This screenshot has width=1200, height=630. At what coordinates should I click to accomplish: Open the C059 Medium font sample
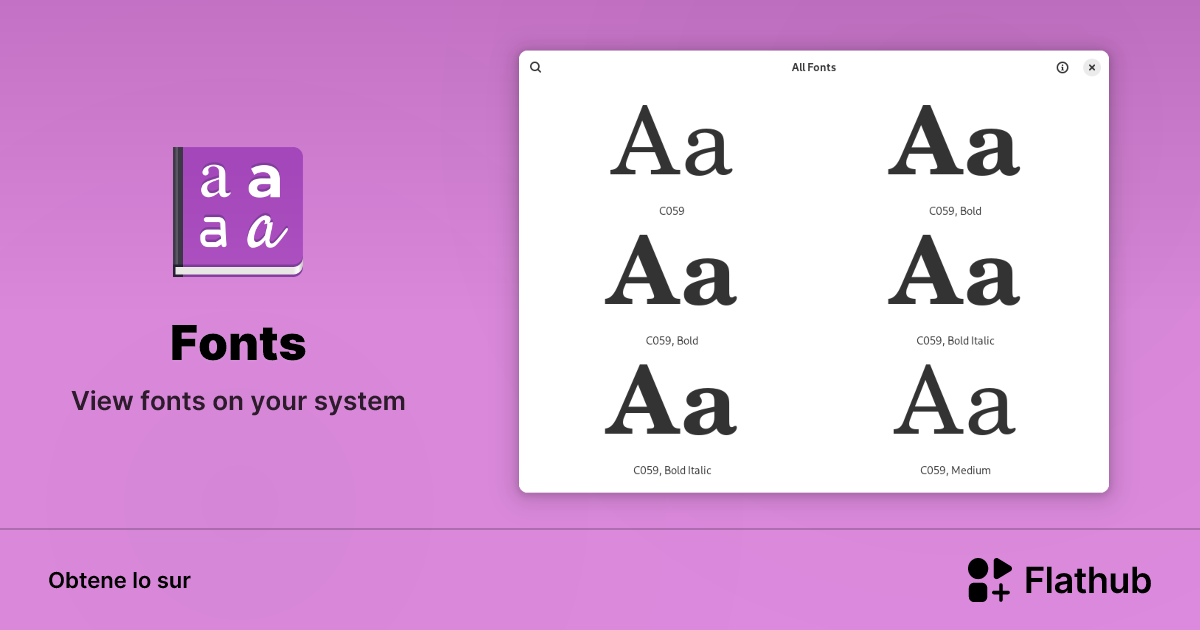[954, 404]
